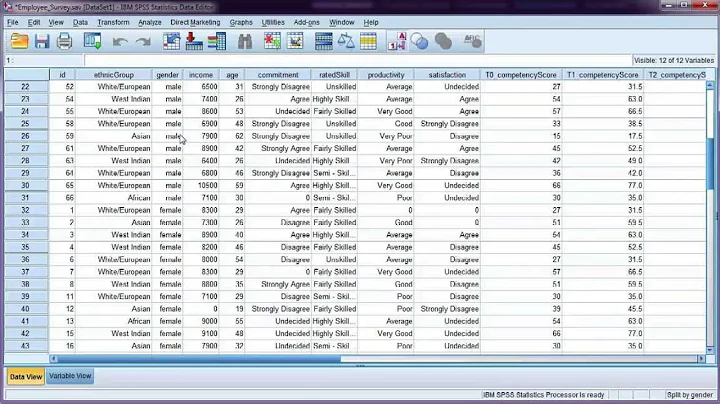Image resolution: width=720 pixels, height=404 pixels.
Task: Click the Go to variable icon
Action: [x=194, y=41]
